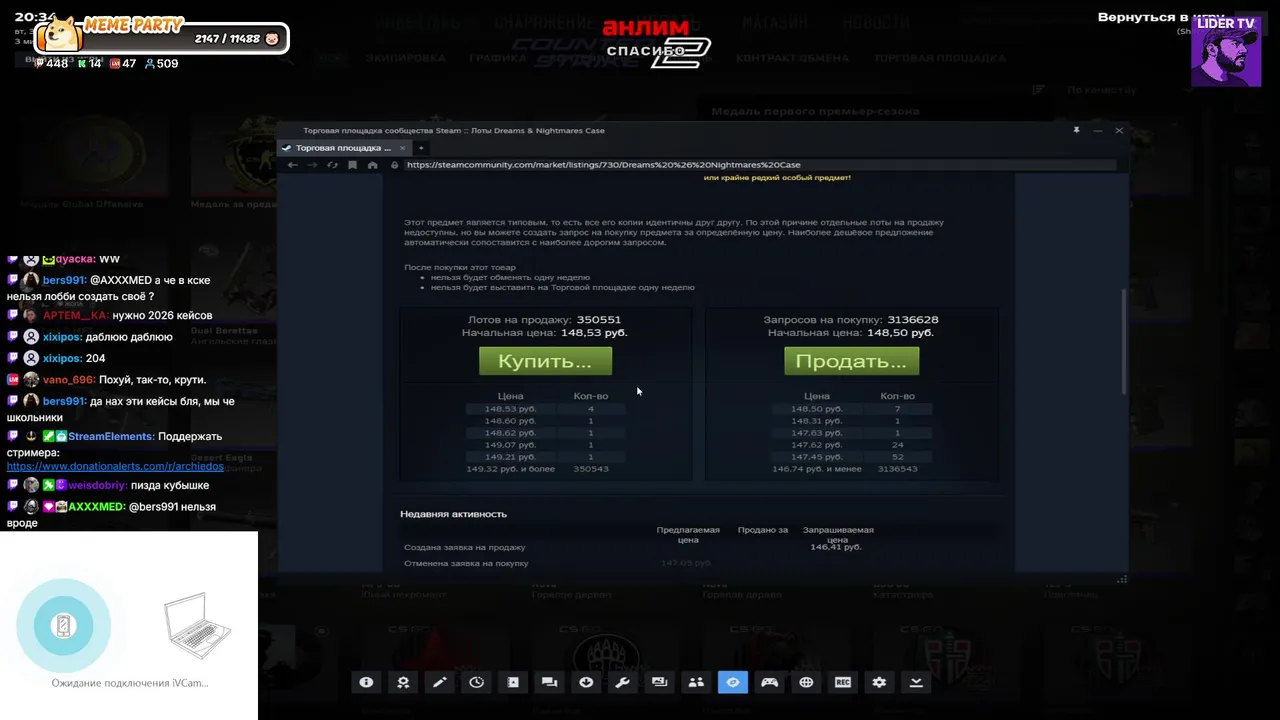
Task: Open the notes pencil icon
Action: (x=439, y=682)
